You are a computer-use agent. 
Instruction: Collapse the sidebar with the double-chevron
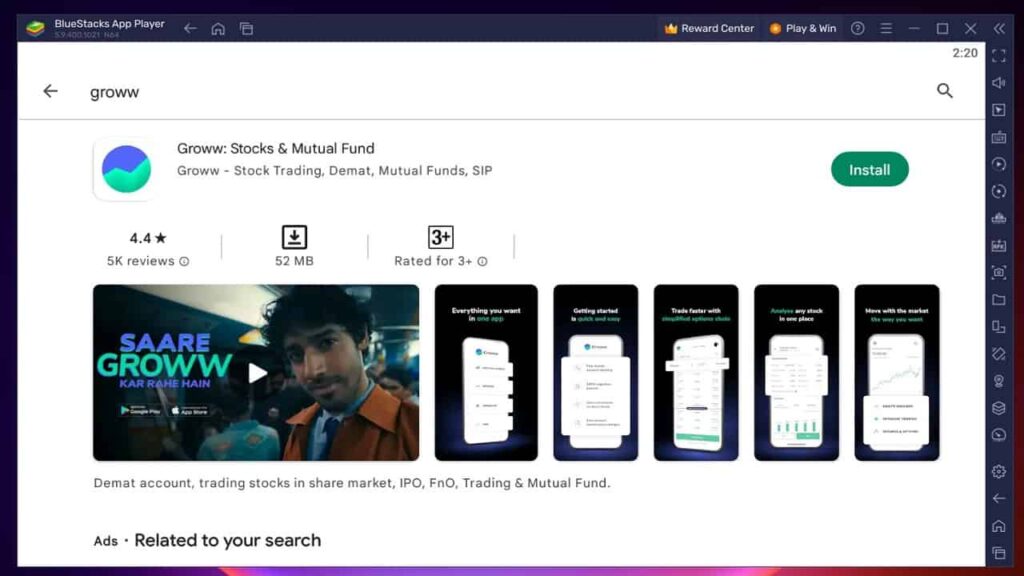coord(998,28)
